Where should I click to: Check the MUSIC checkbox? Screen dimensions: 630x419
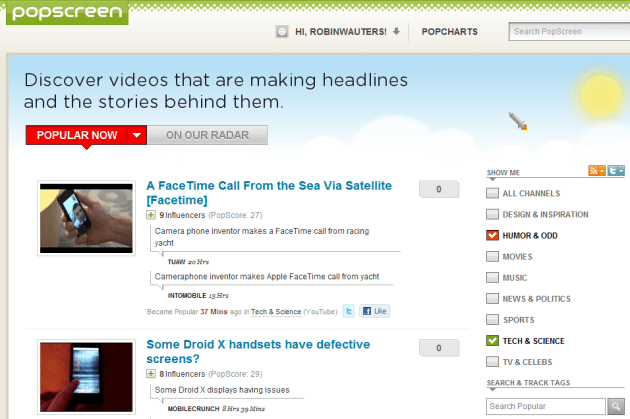coord(492,278)
